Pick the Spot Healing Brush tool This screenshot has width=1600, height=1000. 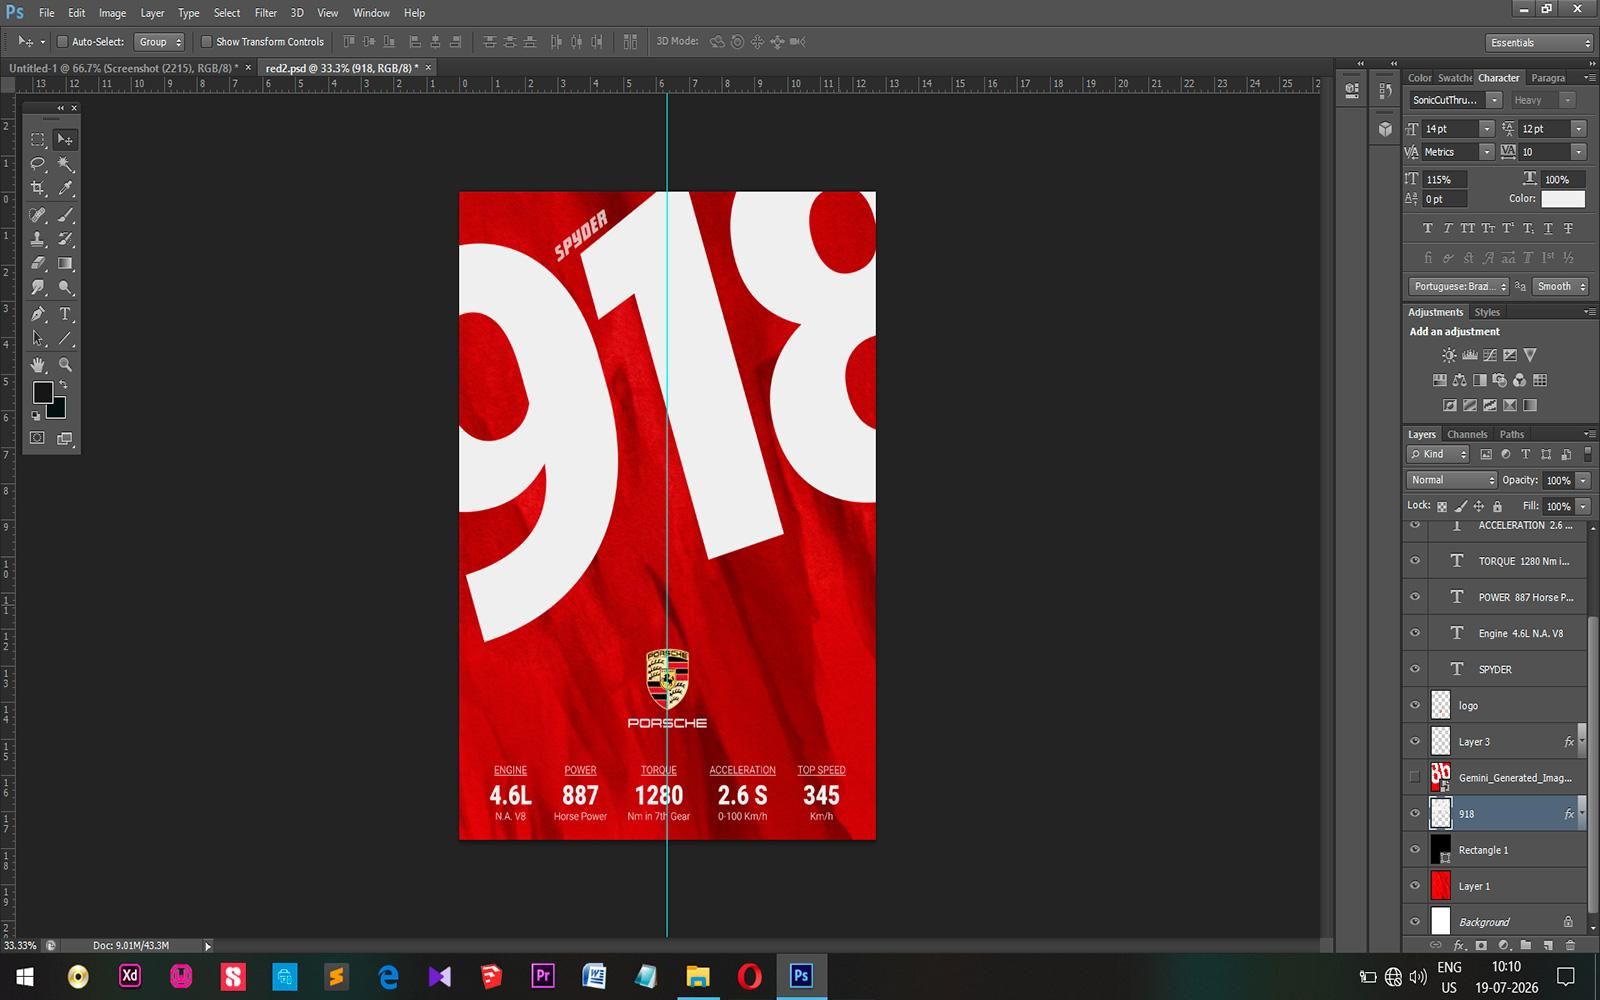point(38,215)
